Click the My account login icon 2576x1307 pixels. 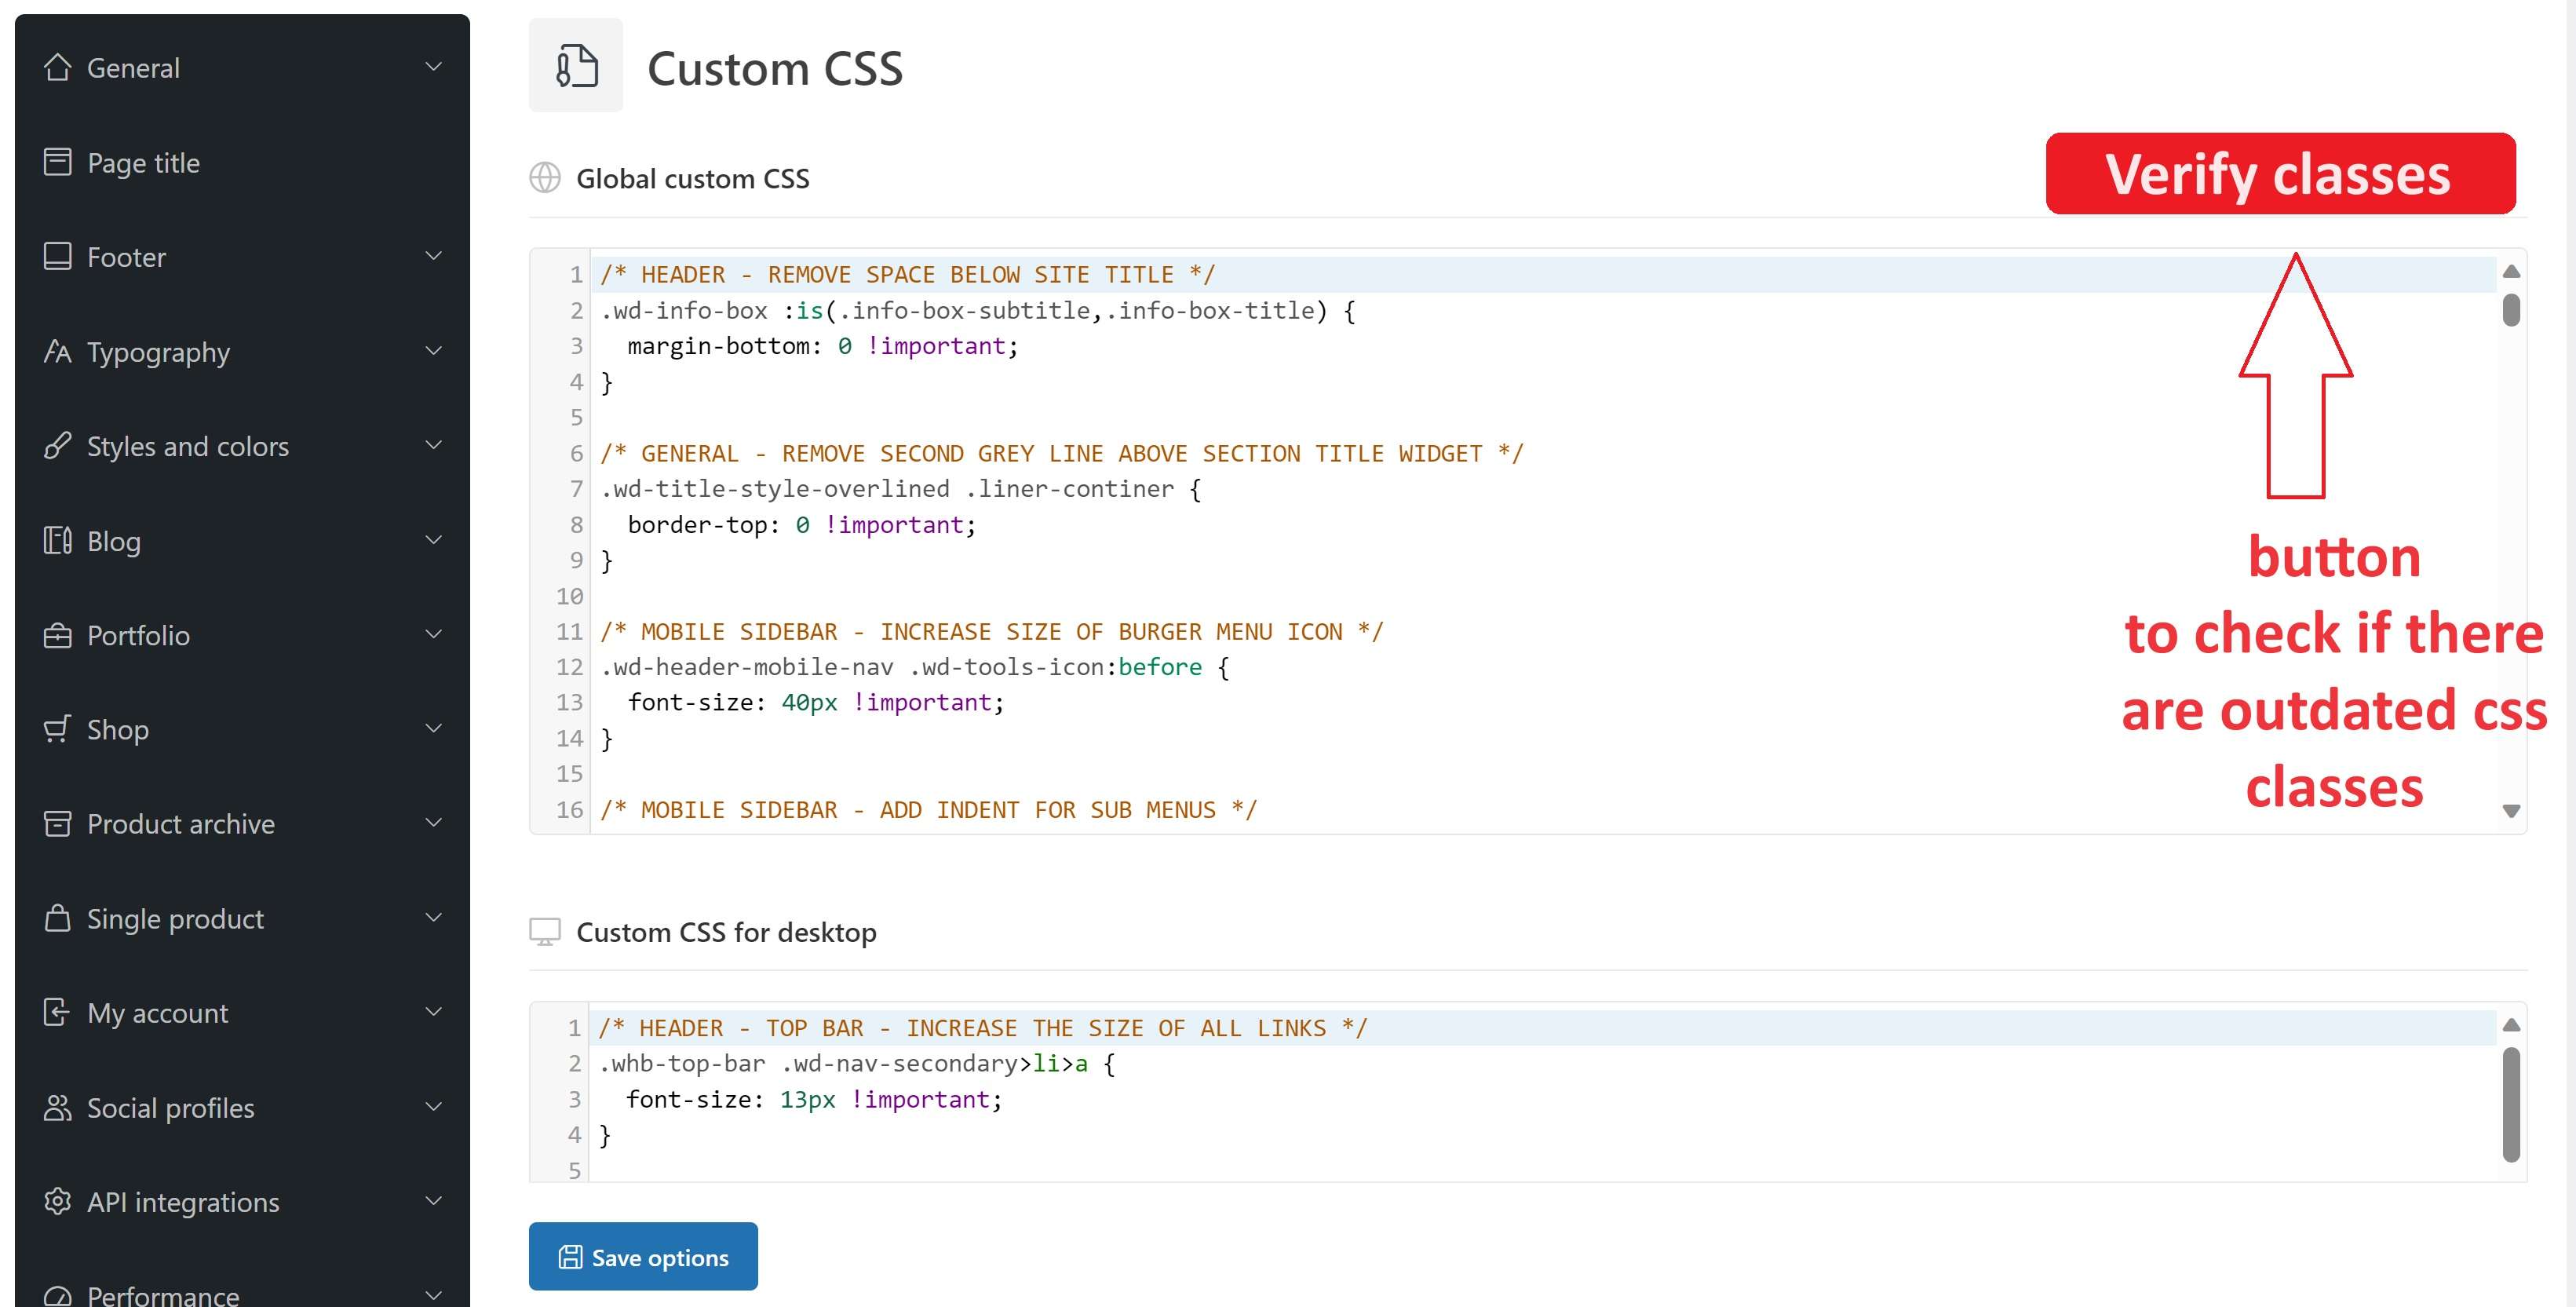point(58,1012)
